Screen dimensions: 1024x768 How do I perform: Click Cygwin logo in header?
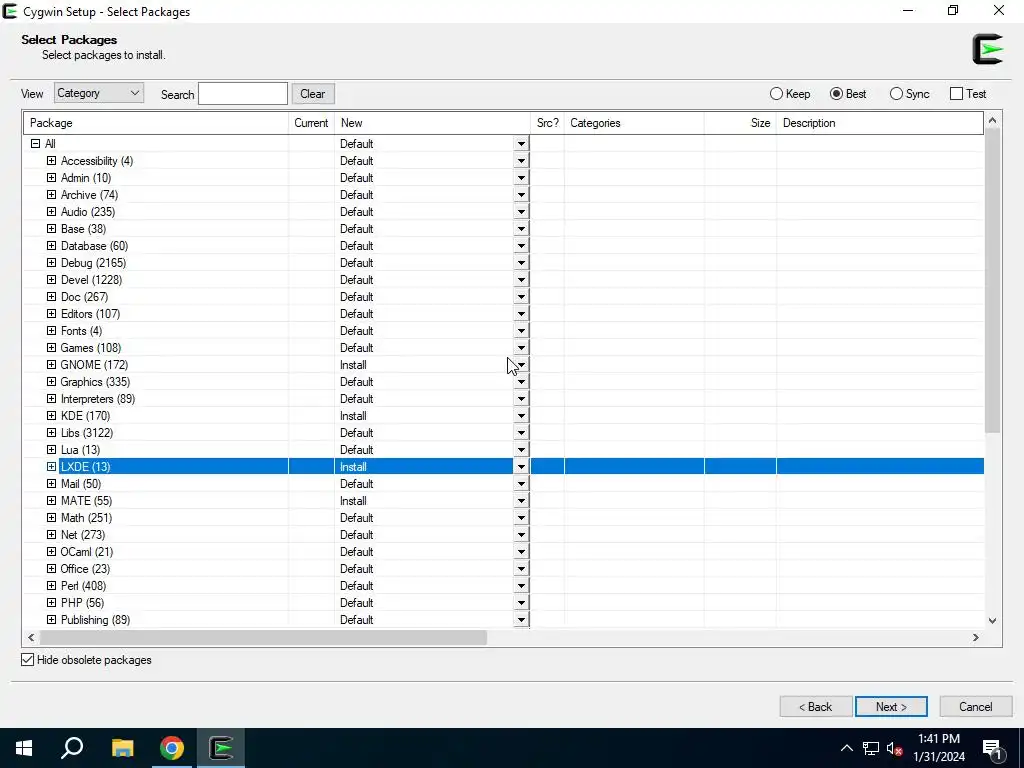coord(987,49)
